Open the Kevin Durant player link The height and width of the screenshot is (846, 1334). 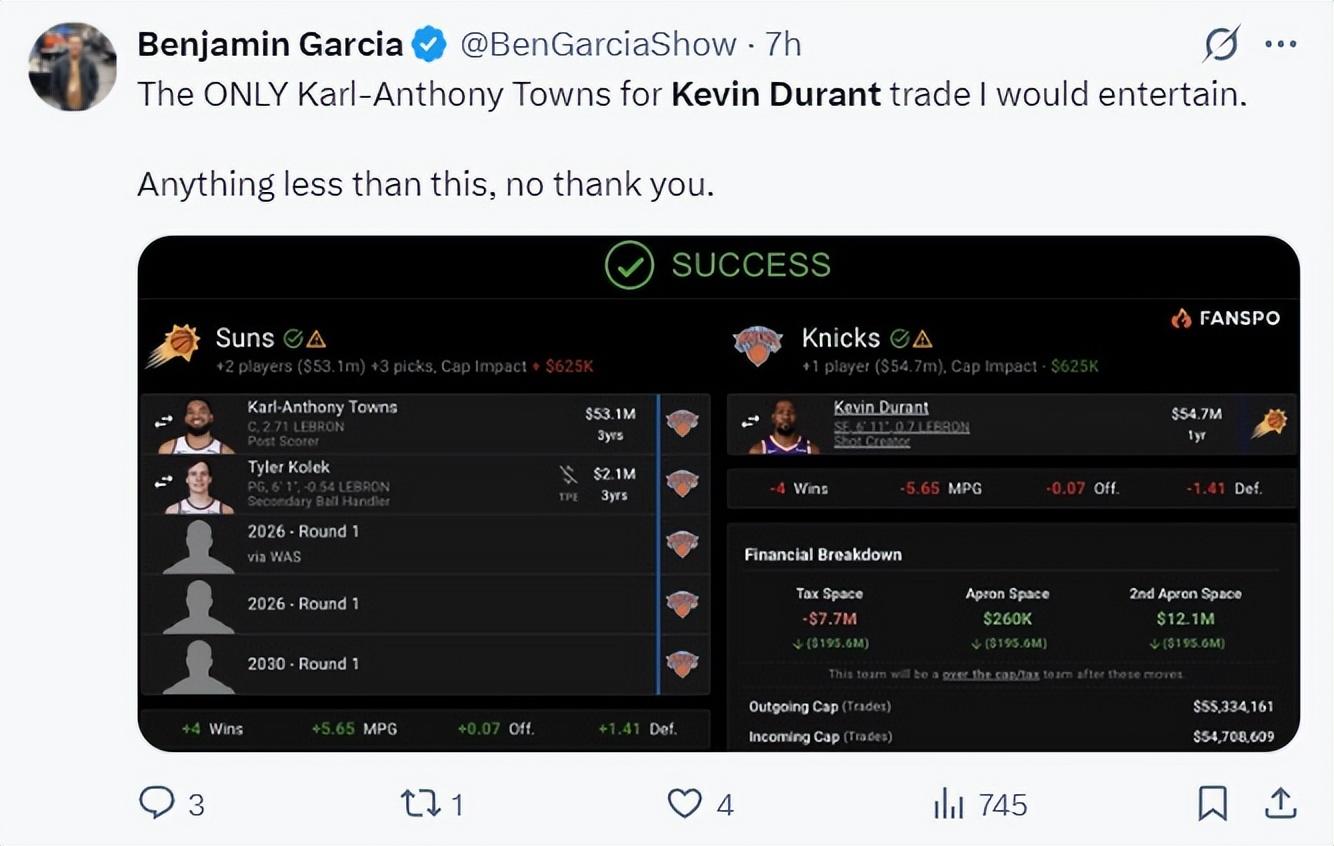click(x=881, y=408)
